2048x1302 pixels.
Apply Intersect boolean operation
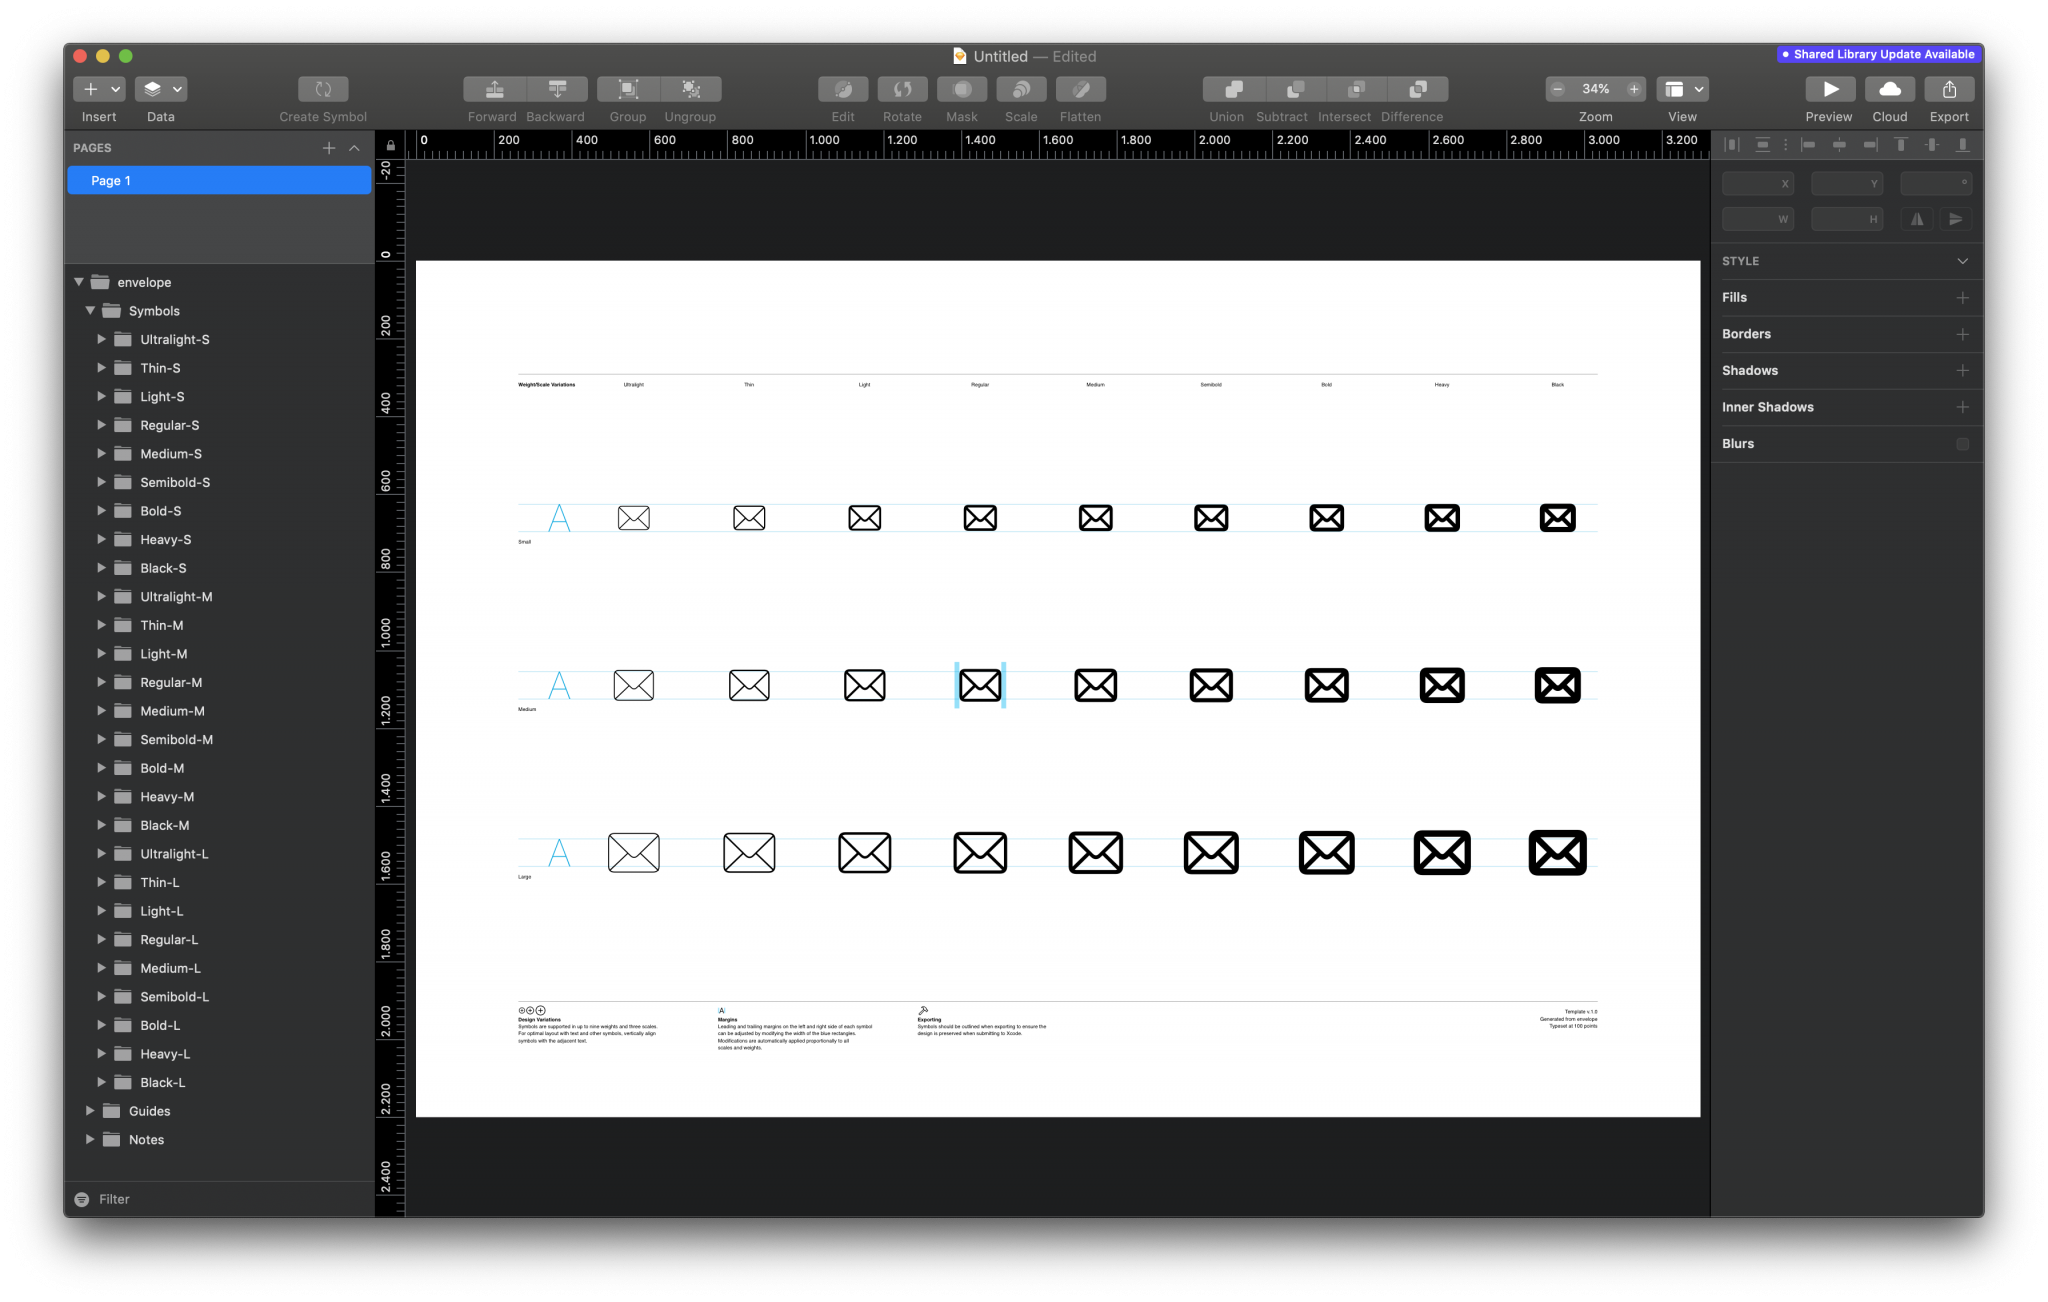1356,89
